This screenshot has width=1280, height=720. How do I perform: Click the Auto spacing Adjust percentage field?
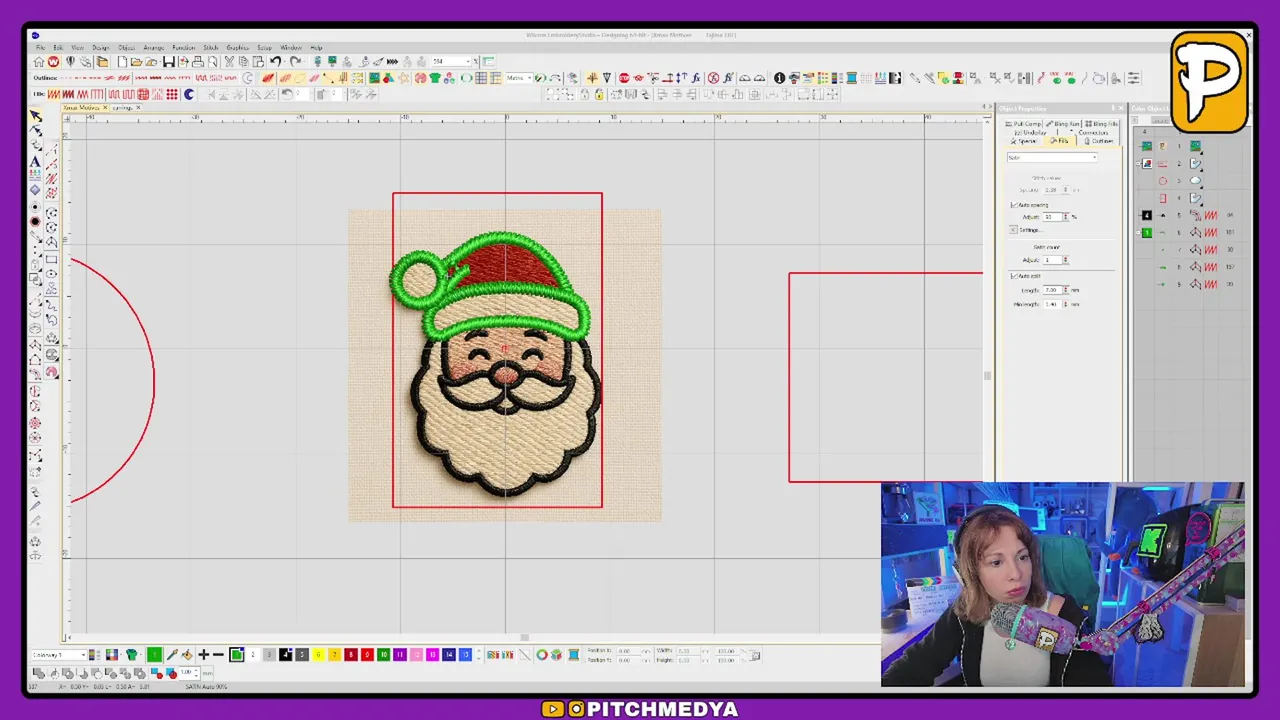1053,217
